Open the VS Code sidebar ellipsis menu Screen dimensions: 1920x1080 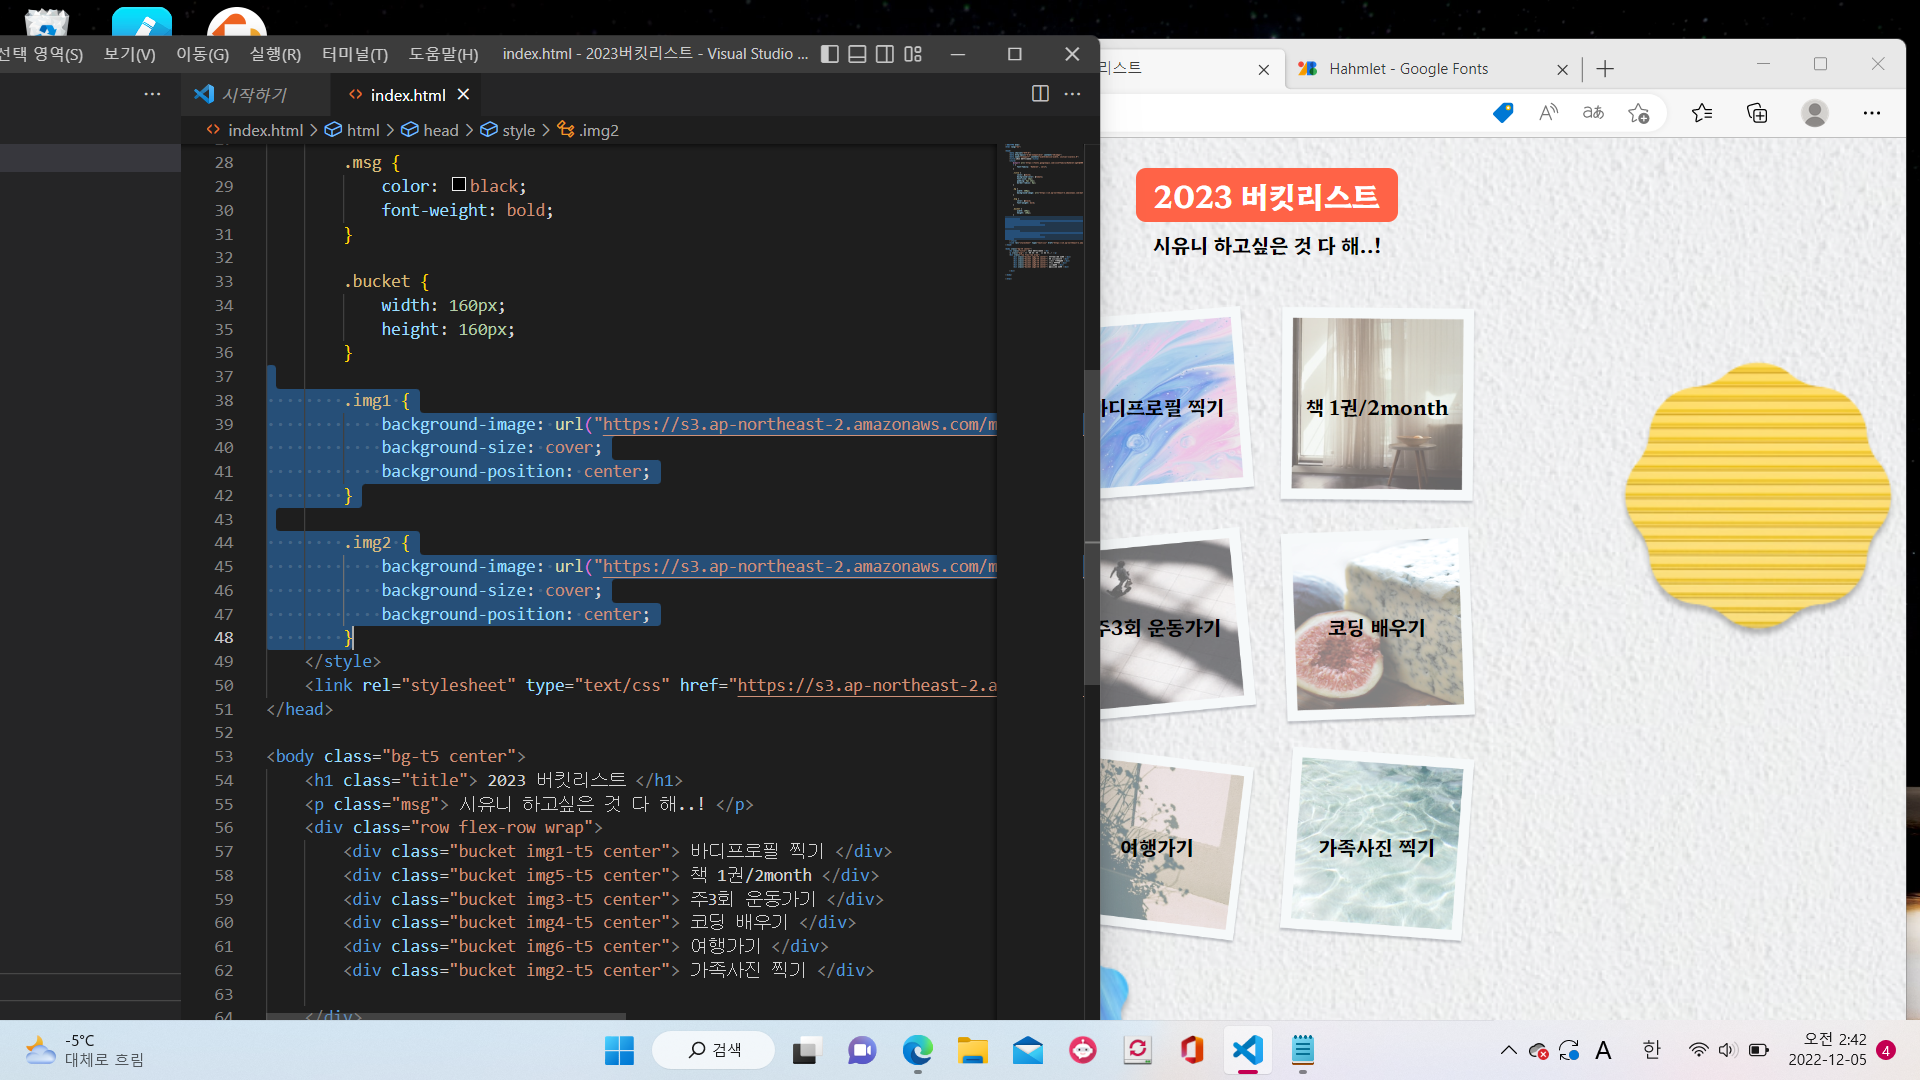click(x=152, y=94)
